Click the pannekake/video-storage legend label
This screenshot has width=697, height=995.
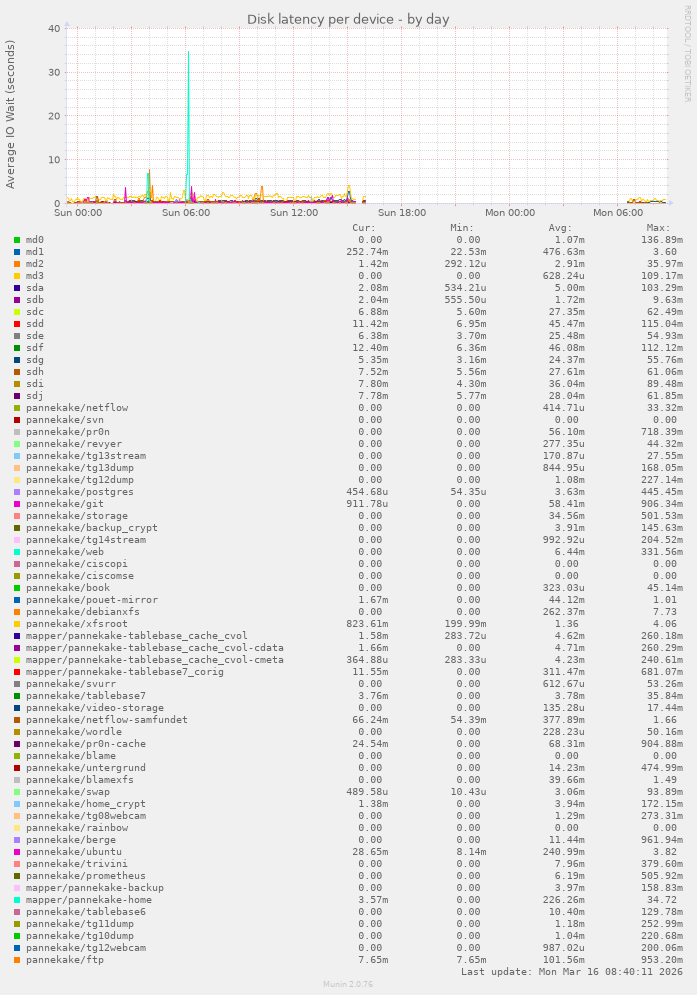pyautogui.click(x=95, y=708)
